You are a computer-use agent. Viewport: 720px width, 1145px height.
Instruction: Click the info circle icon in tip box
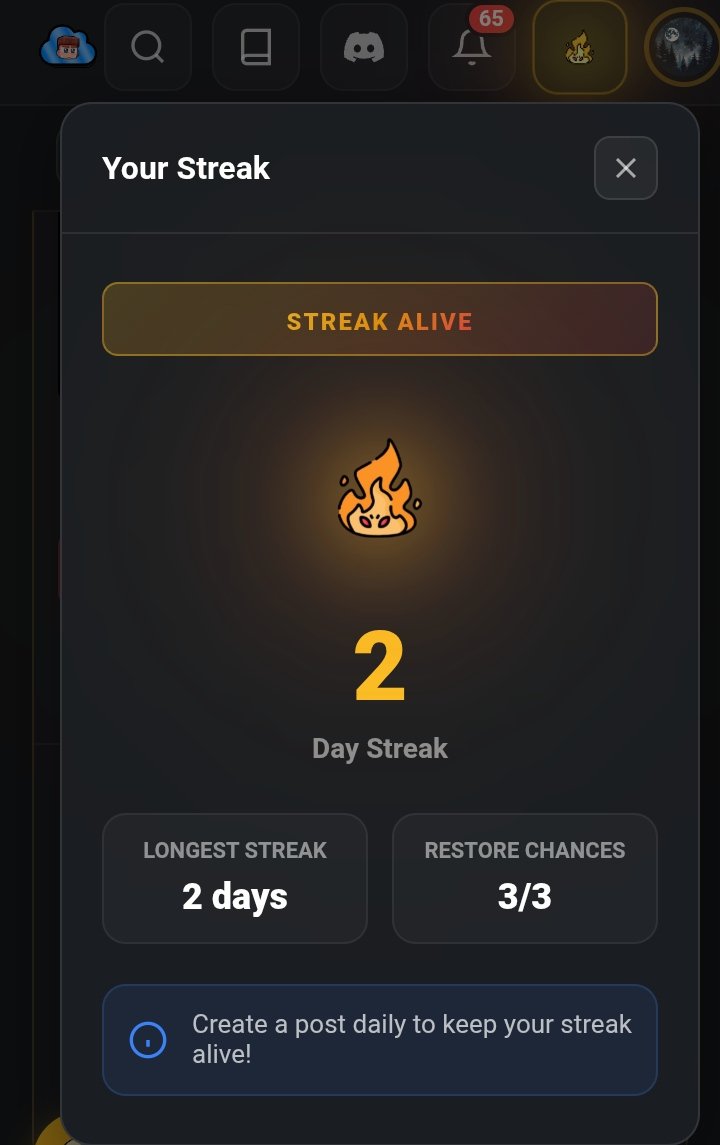(x=148, y=1039)
